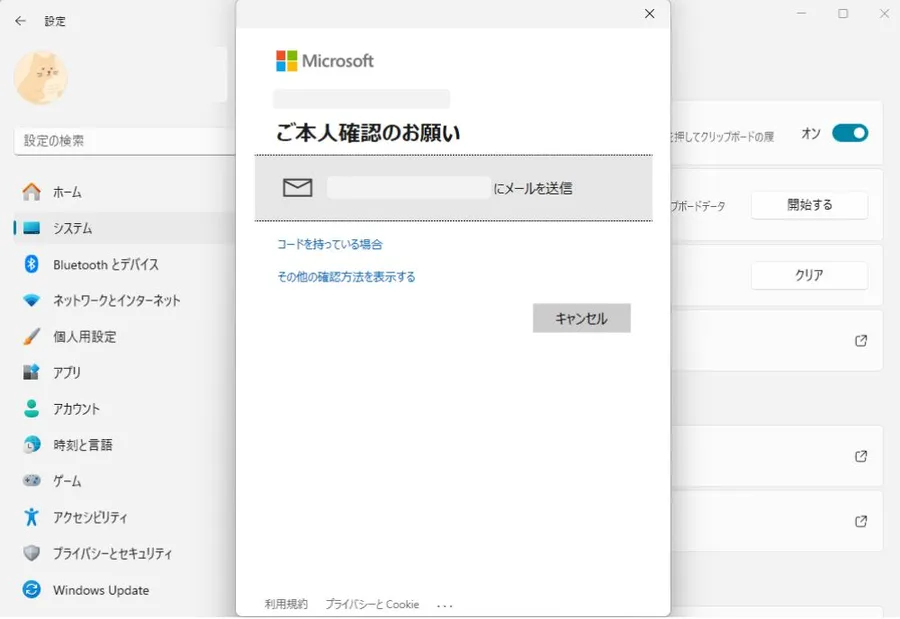
Task: Open アクセシビリティ settings section
Action: coord(90,517)
